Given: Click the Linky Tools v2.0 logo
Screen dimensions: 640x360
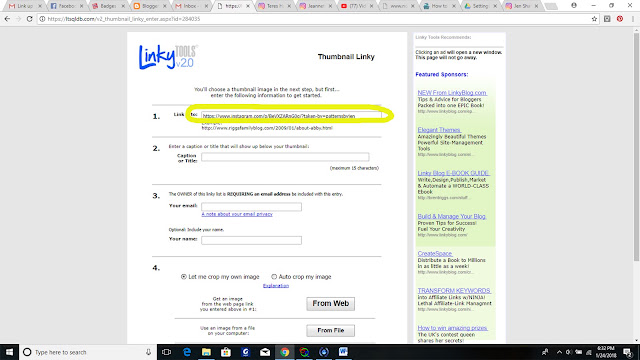Looking at the screenshot, I should 168,57.
